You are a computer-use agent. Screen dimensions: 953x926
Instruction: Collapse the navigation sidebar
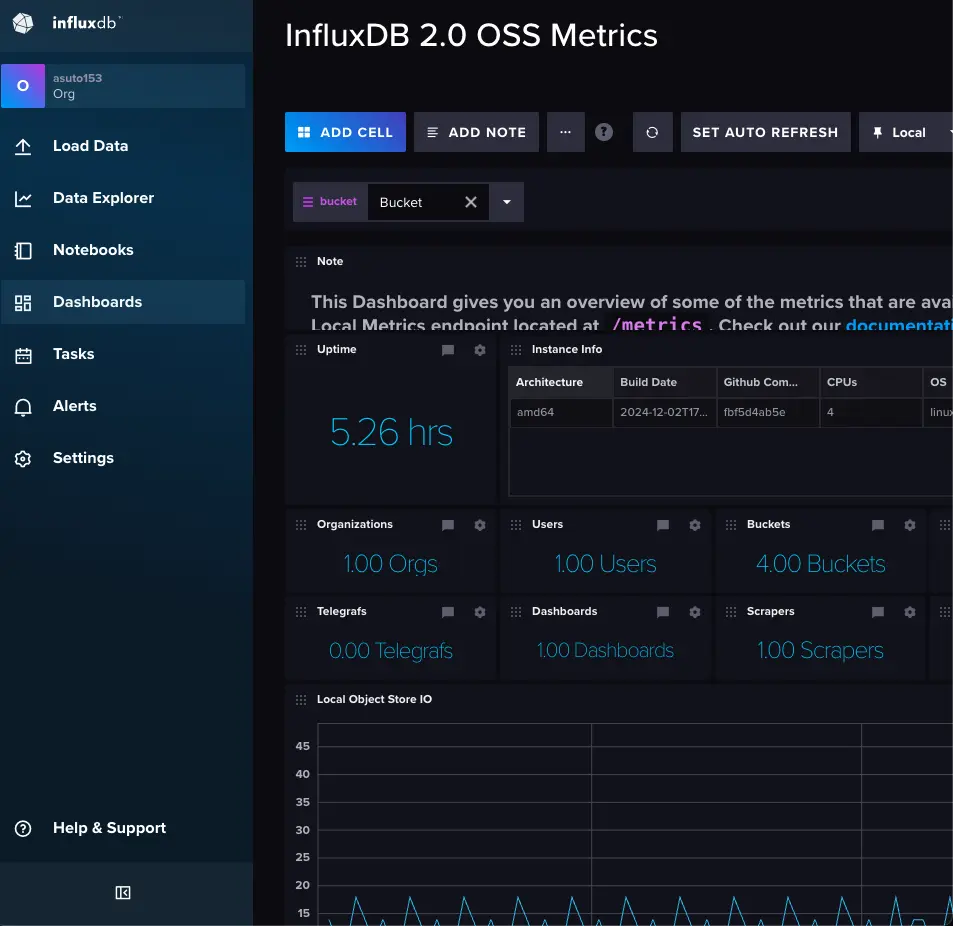point(122,892)
